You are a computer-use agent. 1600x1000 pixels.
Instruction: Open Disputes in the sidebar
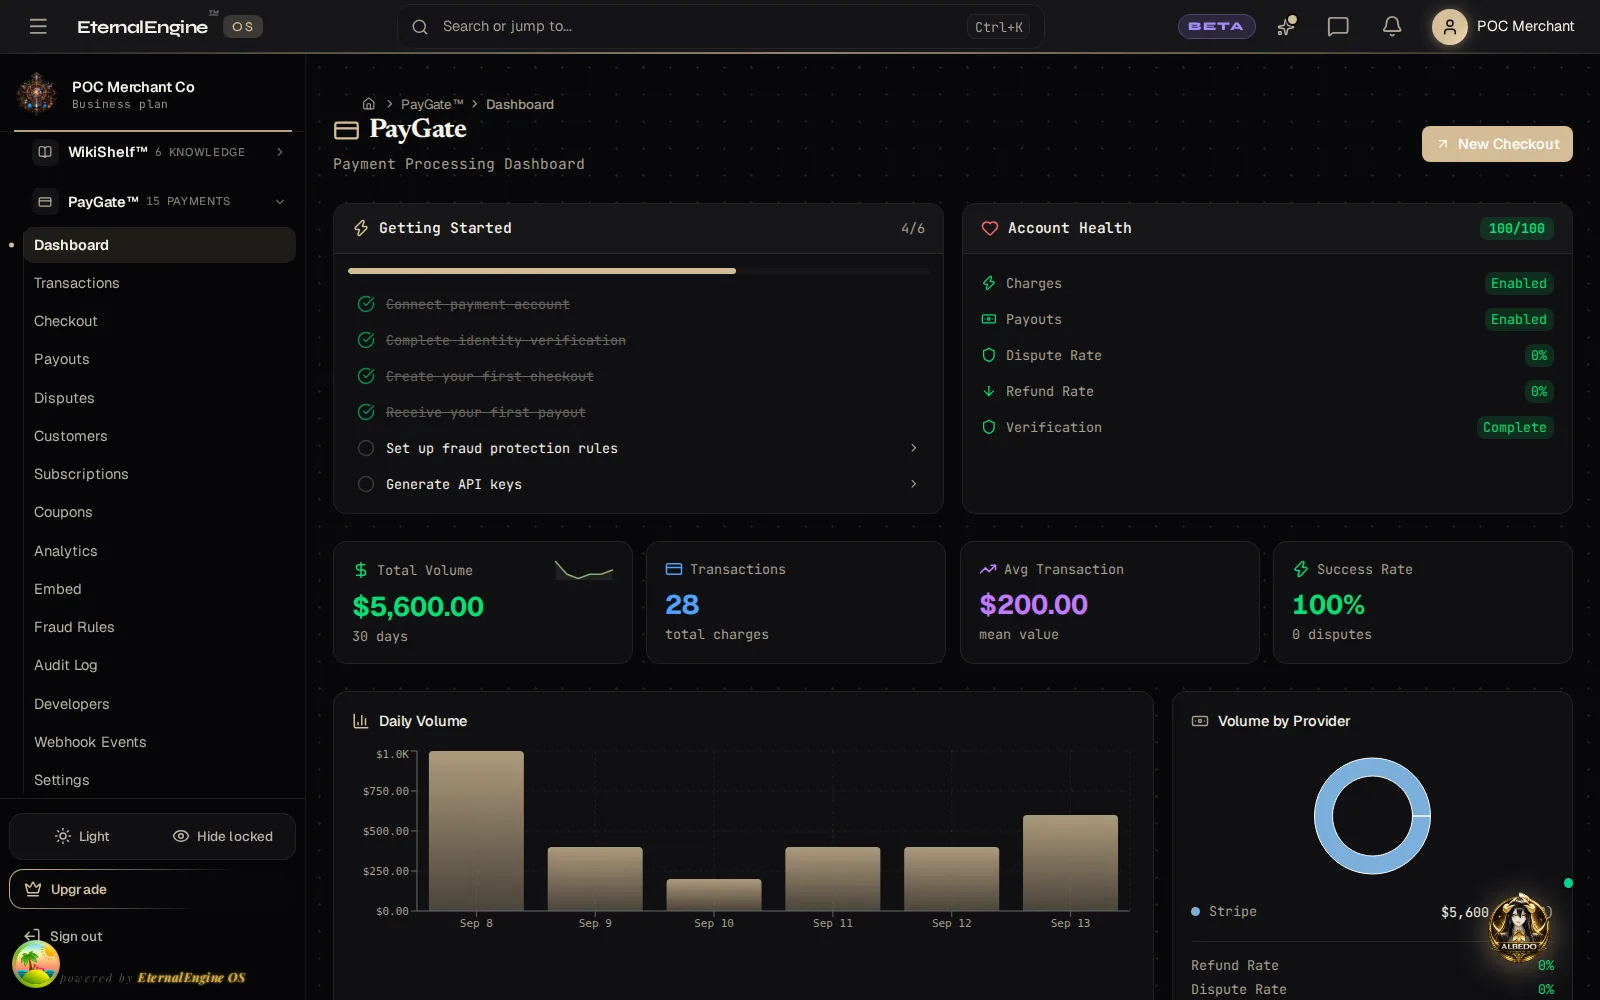coord(159,398)
